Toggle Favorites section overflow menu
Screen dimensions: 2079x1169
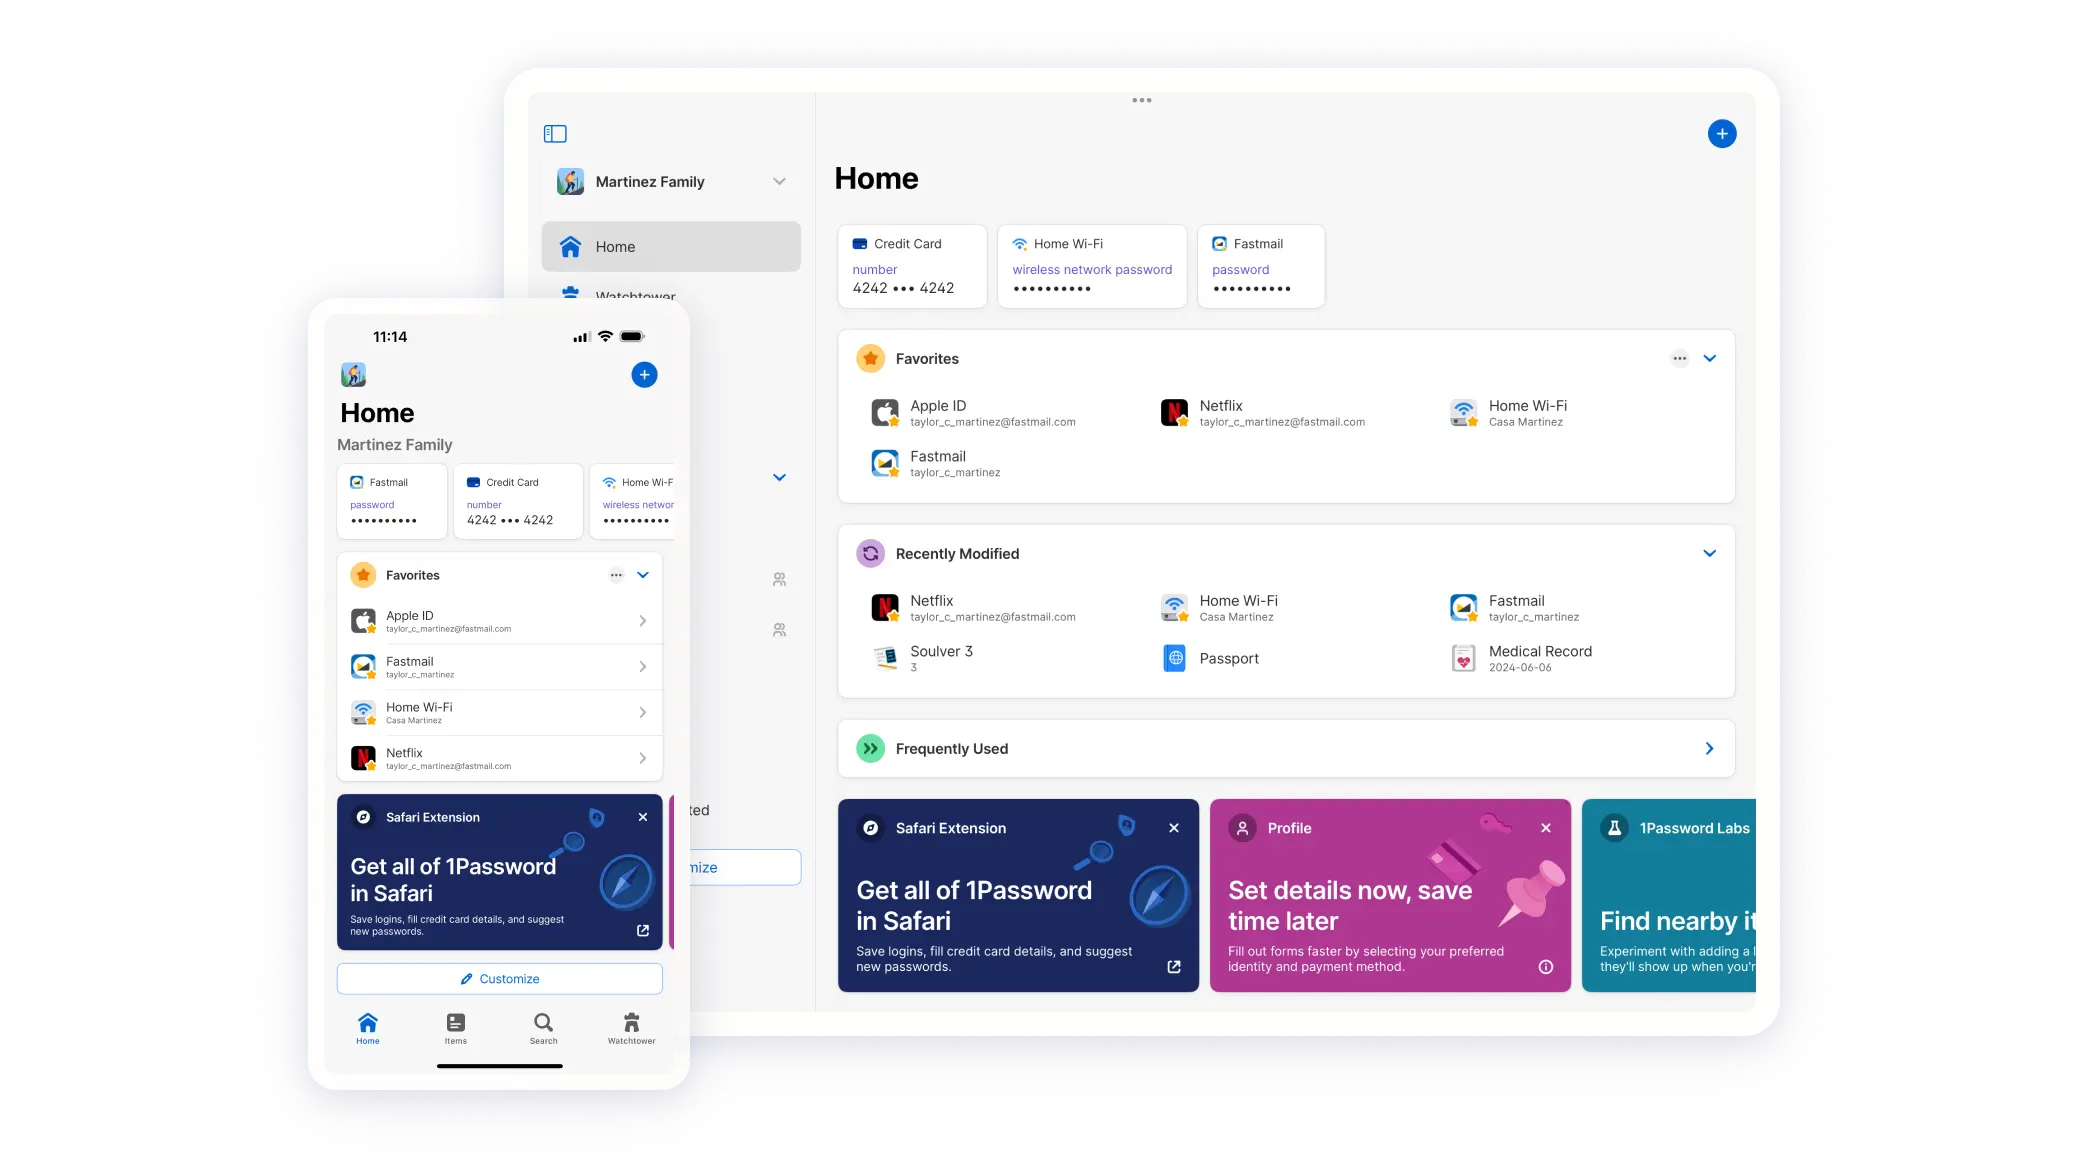pyautogui.click(x=1679, y=358)
